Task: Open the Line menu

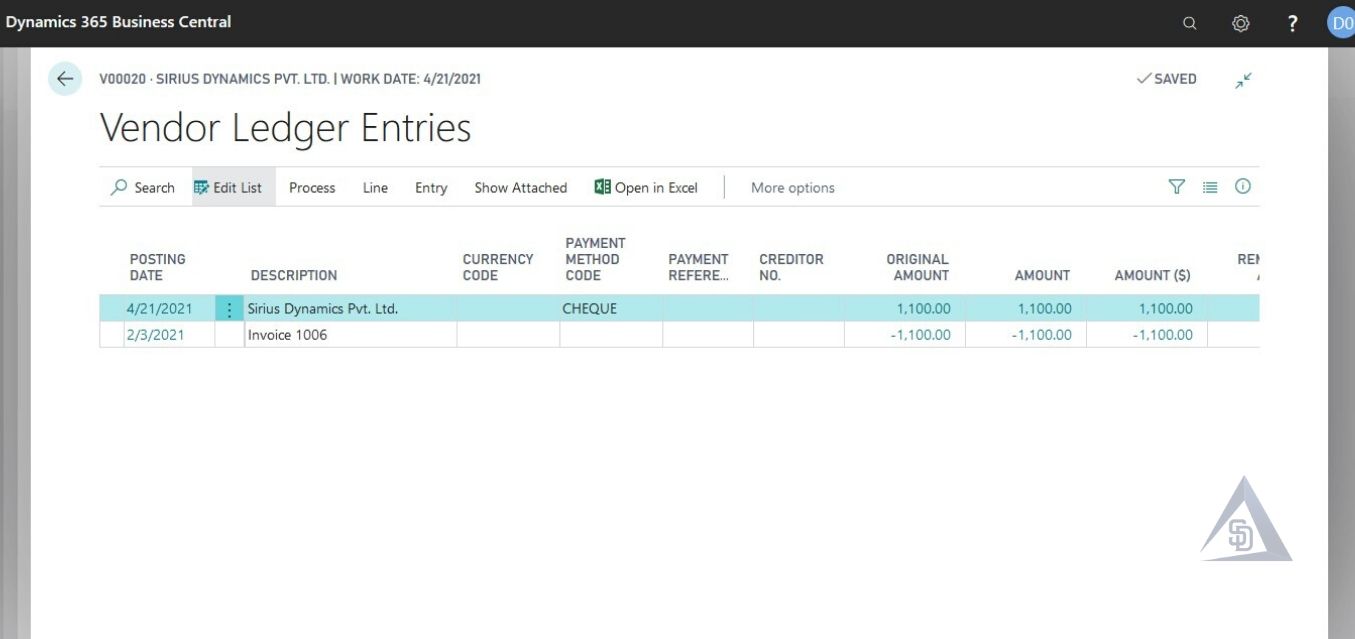Action: (x=374, y=187)
